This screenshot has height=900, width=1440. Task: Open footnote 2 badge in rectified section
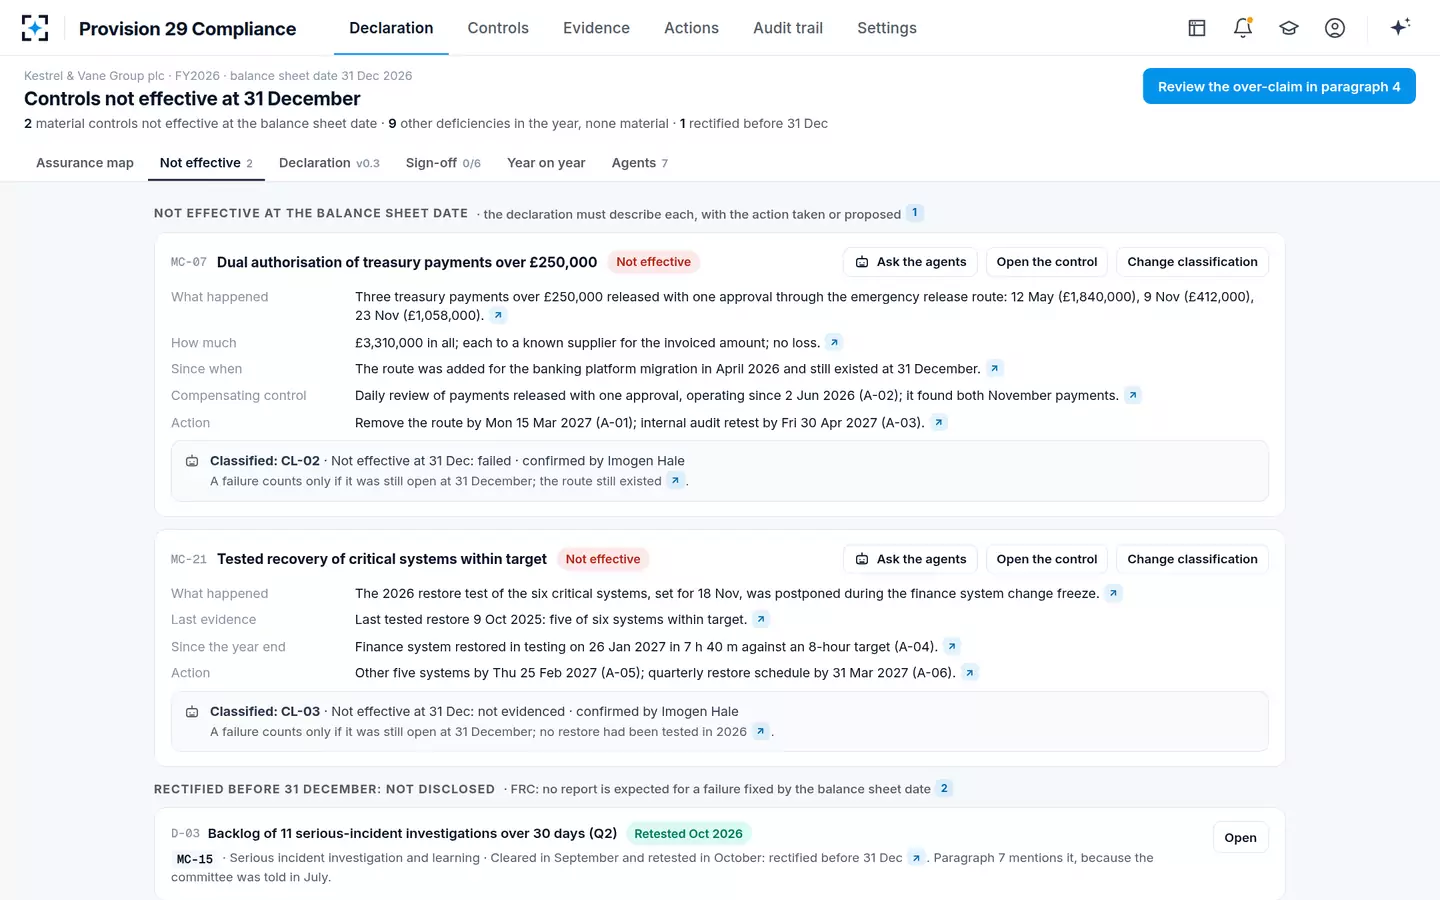coord(944,789)
